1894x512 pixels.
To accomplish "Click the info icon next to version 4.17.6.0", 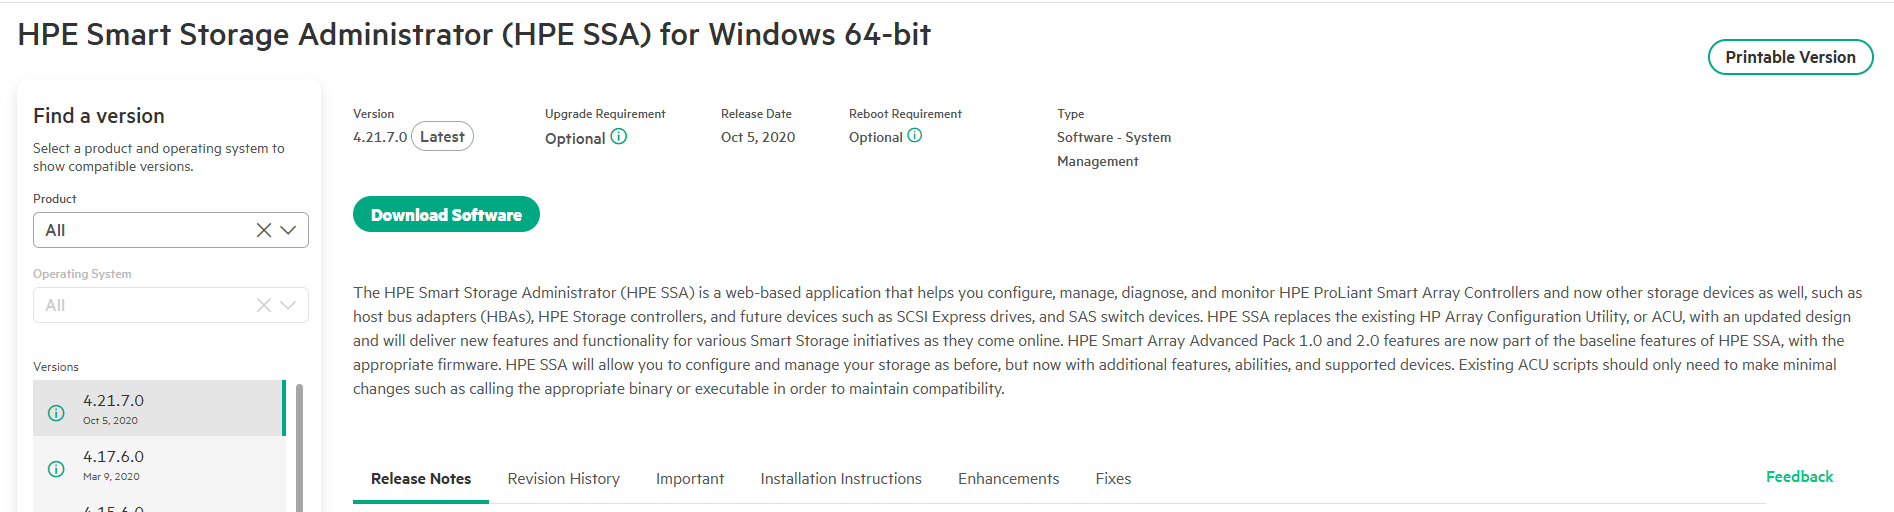I will point(57,469).
